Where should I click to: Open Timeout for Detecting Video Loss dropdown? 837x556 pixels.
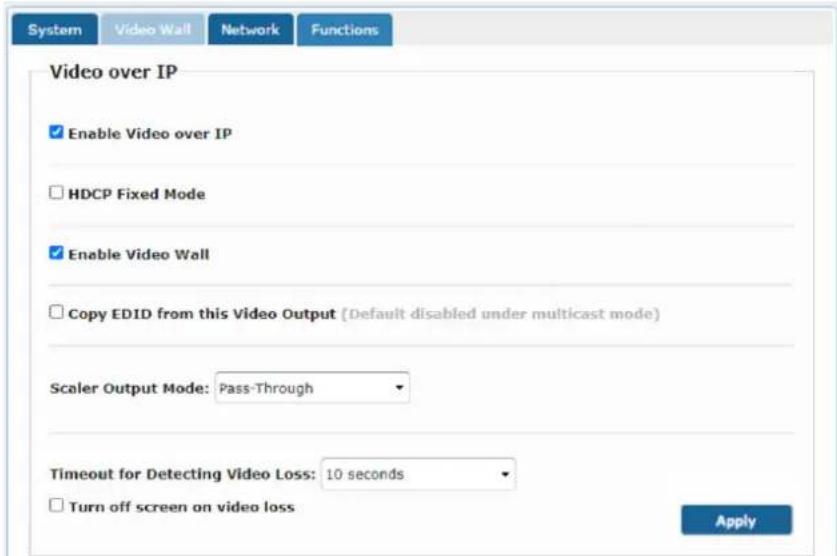(418, 474)
